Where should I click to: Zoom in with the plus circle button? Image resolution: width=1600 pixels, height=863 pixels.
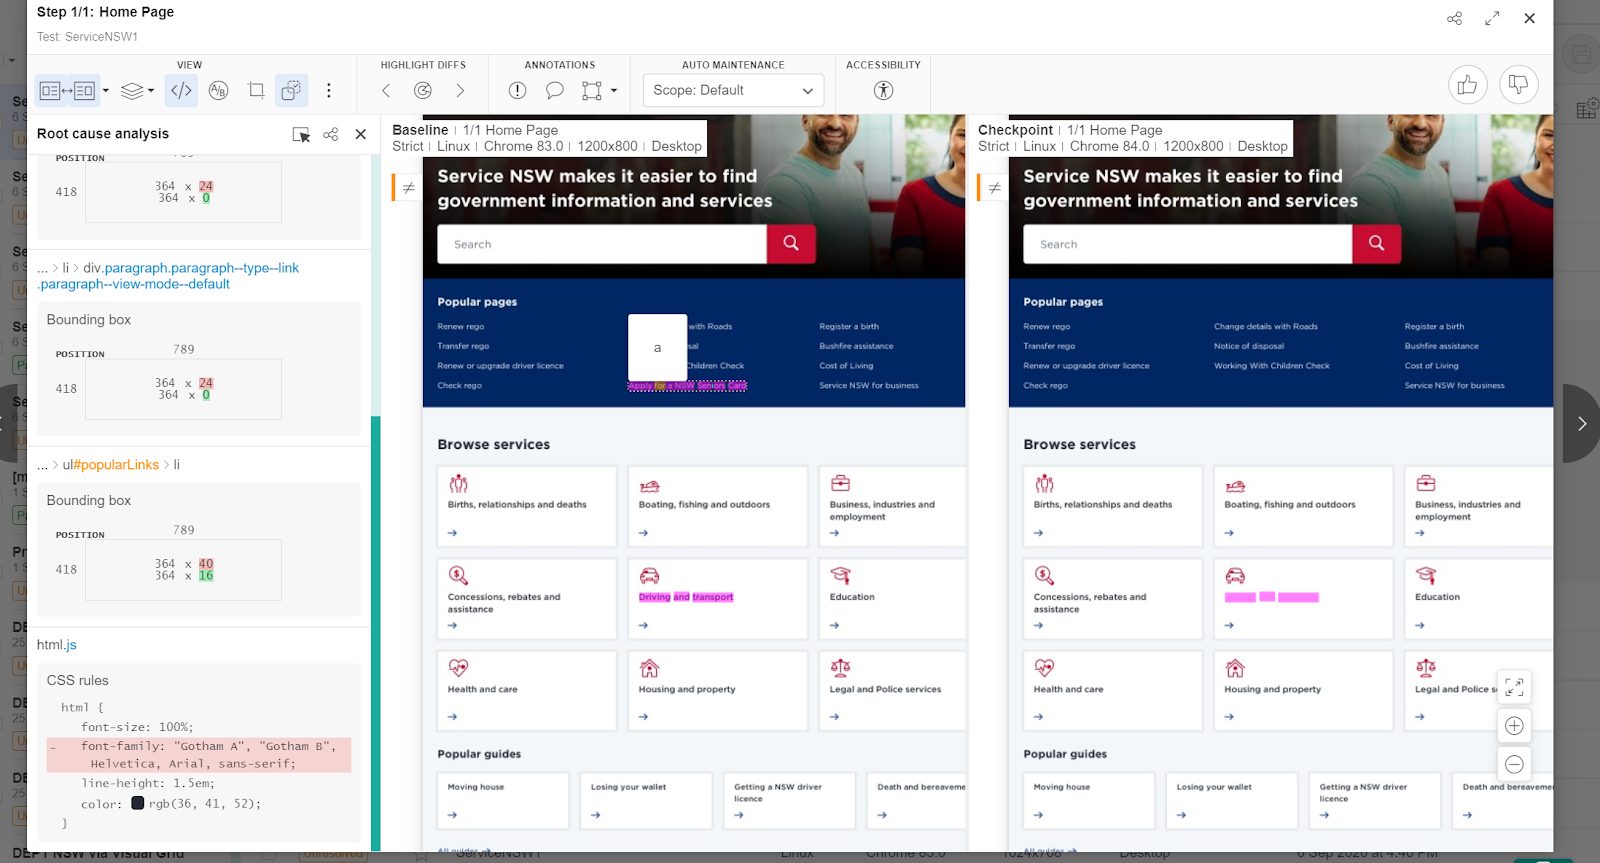[x=1514, y=726]
